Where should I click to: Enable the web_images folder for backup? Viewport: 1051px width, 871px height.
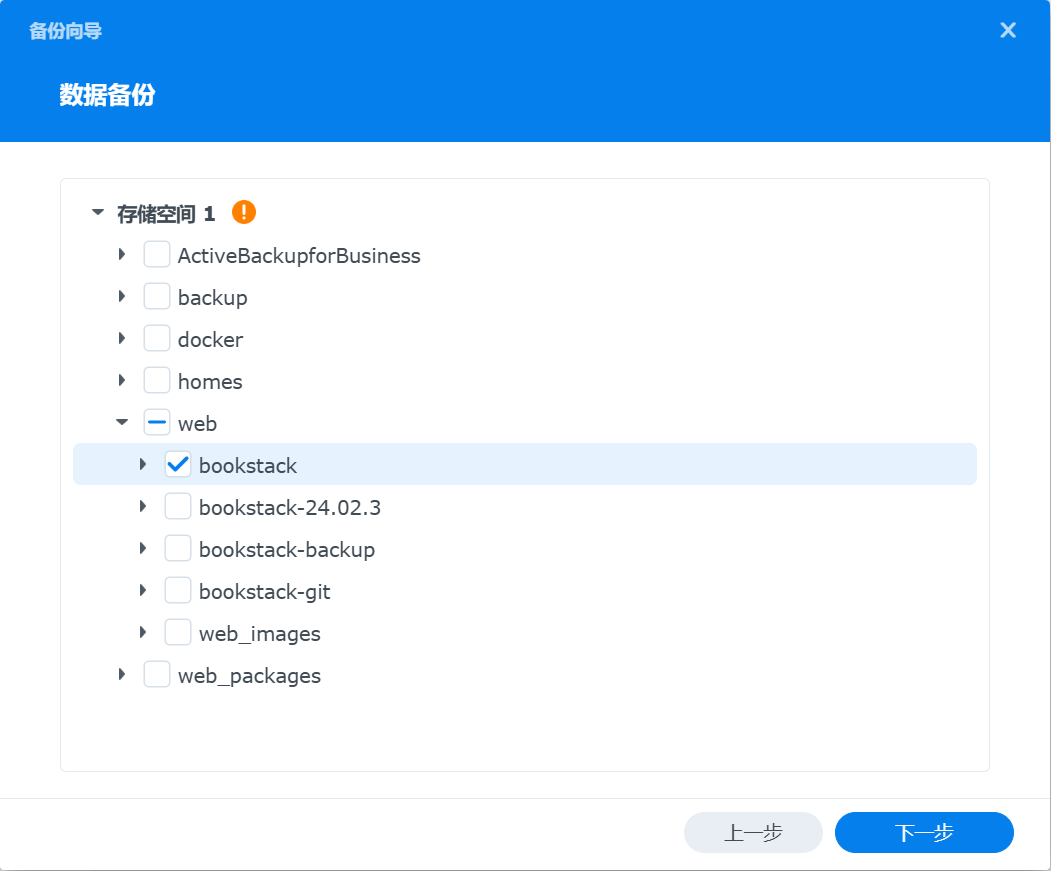point(178,632)
